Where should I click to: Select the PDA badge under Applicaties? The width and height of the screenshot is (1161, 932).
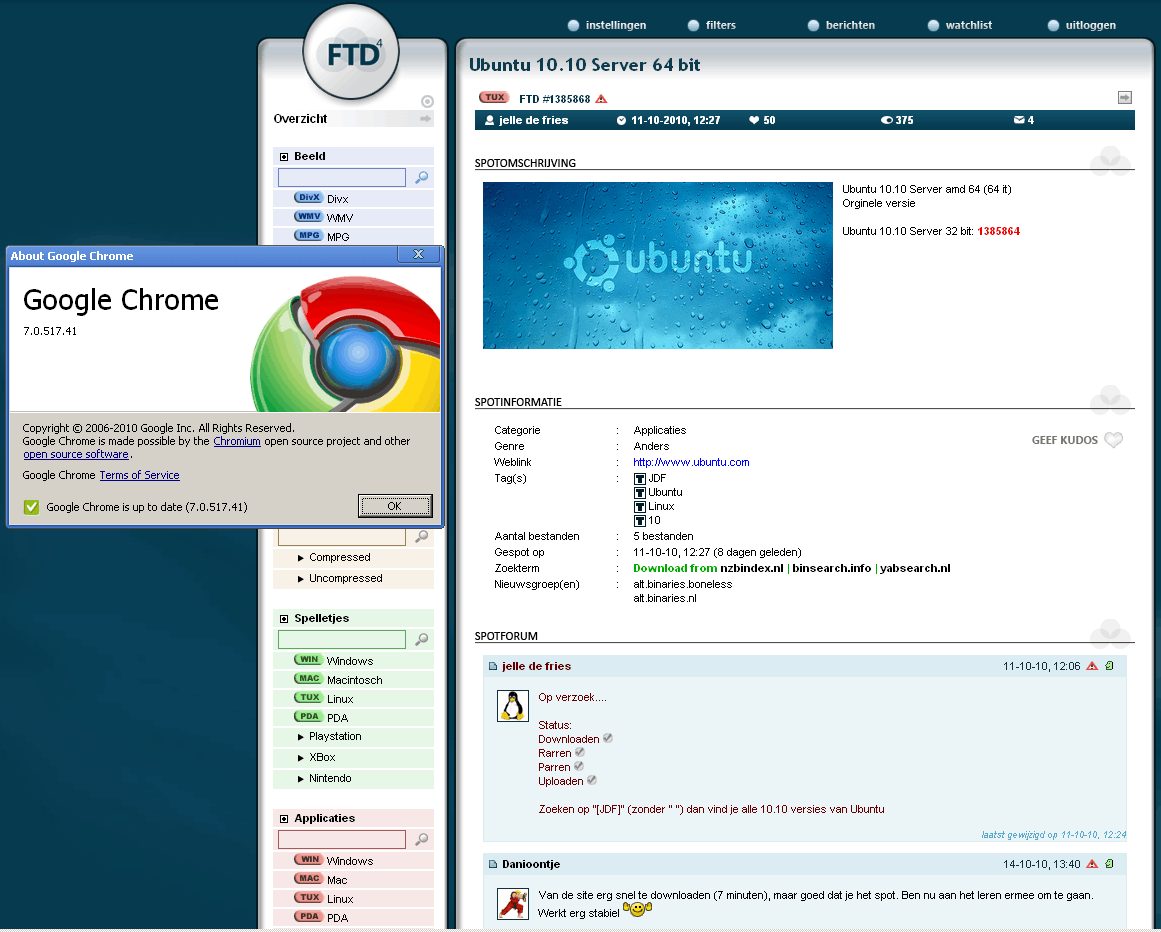pyautogui.click(x=309, y=916)
